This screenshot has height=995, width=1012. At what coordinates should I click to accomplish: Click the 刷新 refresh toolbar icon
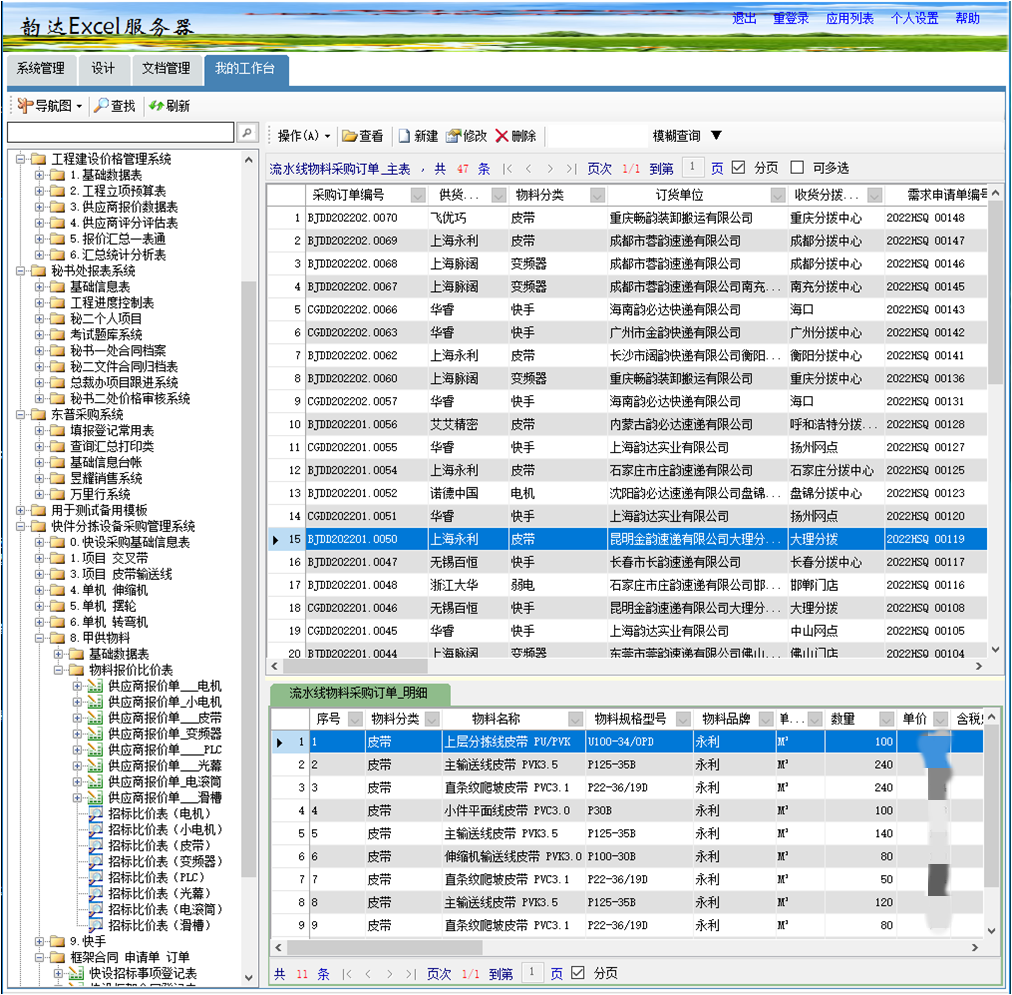pos(156,105)
